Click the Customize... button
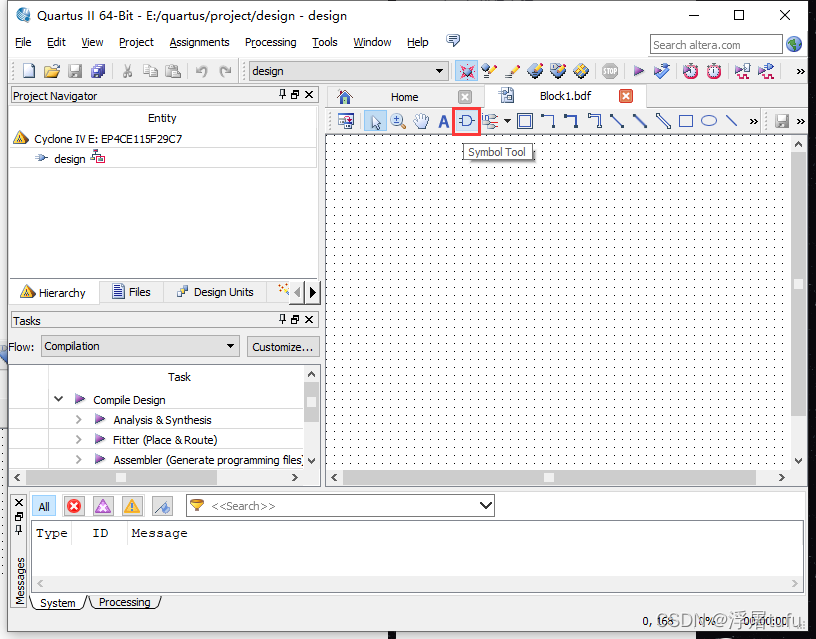The height and width of the screenshot is (639, 816). pyautogui.click(x=283, y=347)
